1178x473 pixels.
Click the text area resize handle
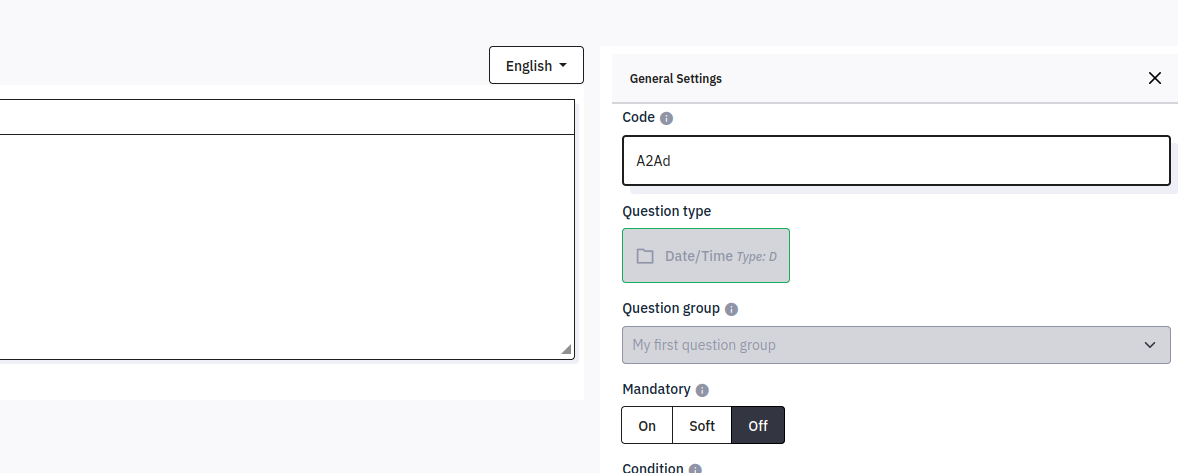[x=567, y=350]
